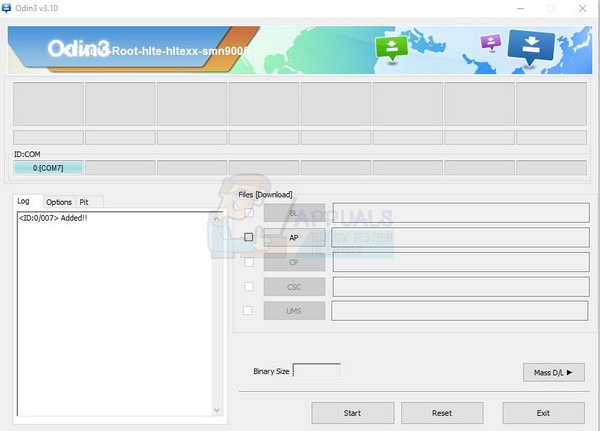
Task: Click the Exit button
Action: 543,413
